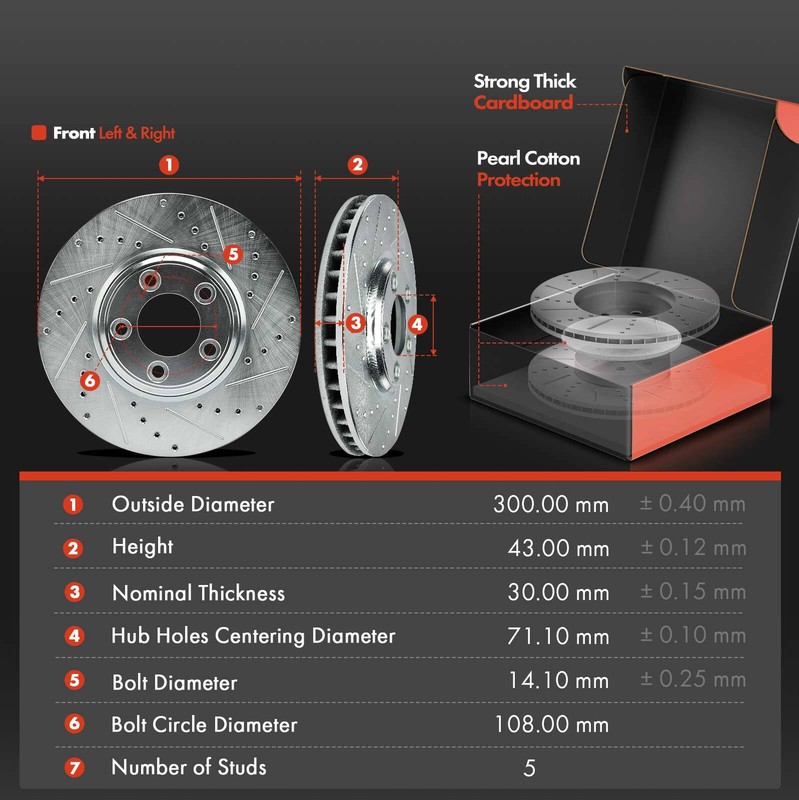Click the 'Height' label
799x800 pixels.
tap(142, 547)
